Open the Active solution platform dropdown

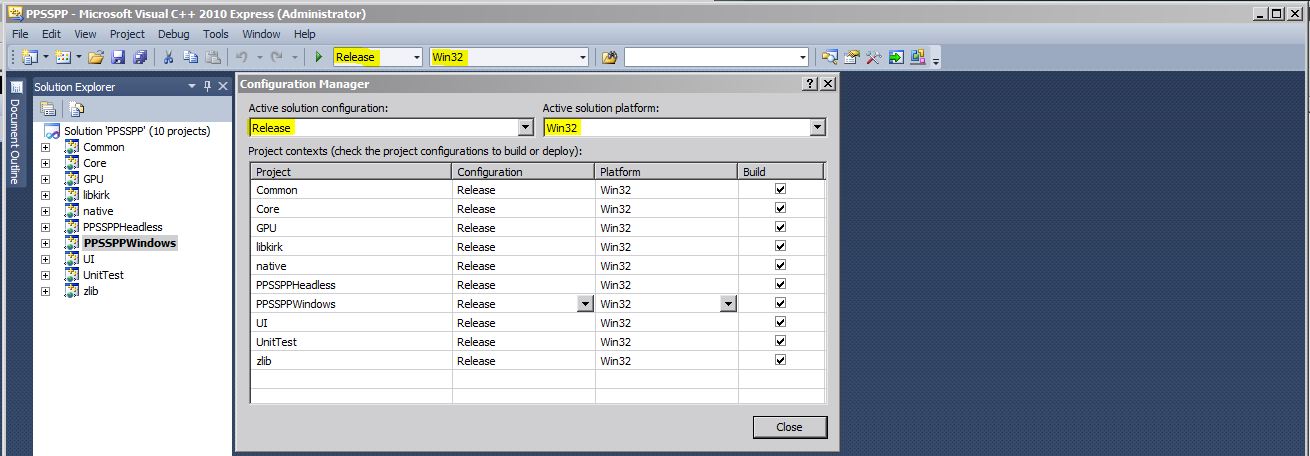[x=817, y=128]
